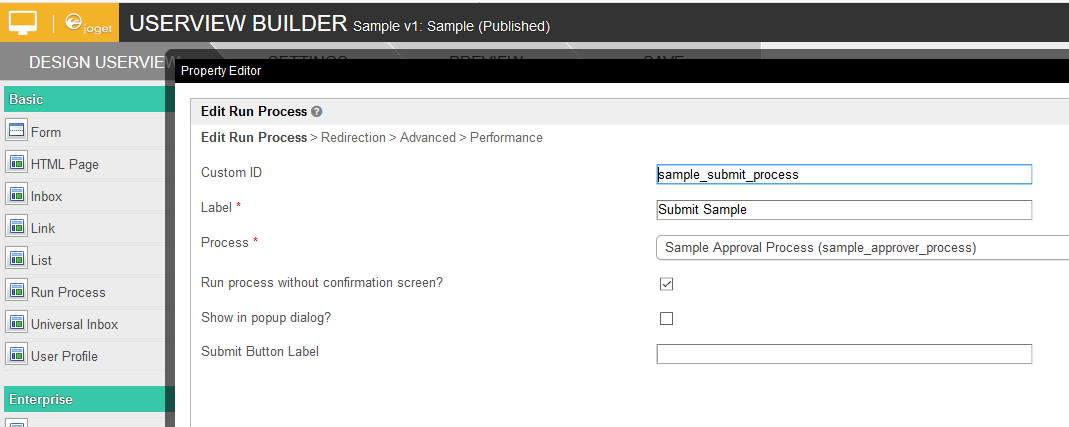
Task: Uncheck Run process without confirmation screen
Action: 666,283
